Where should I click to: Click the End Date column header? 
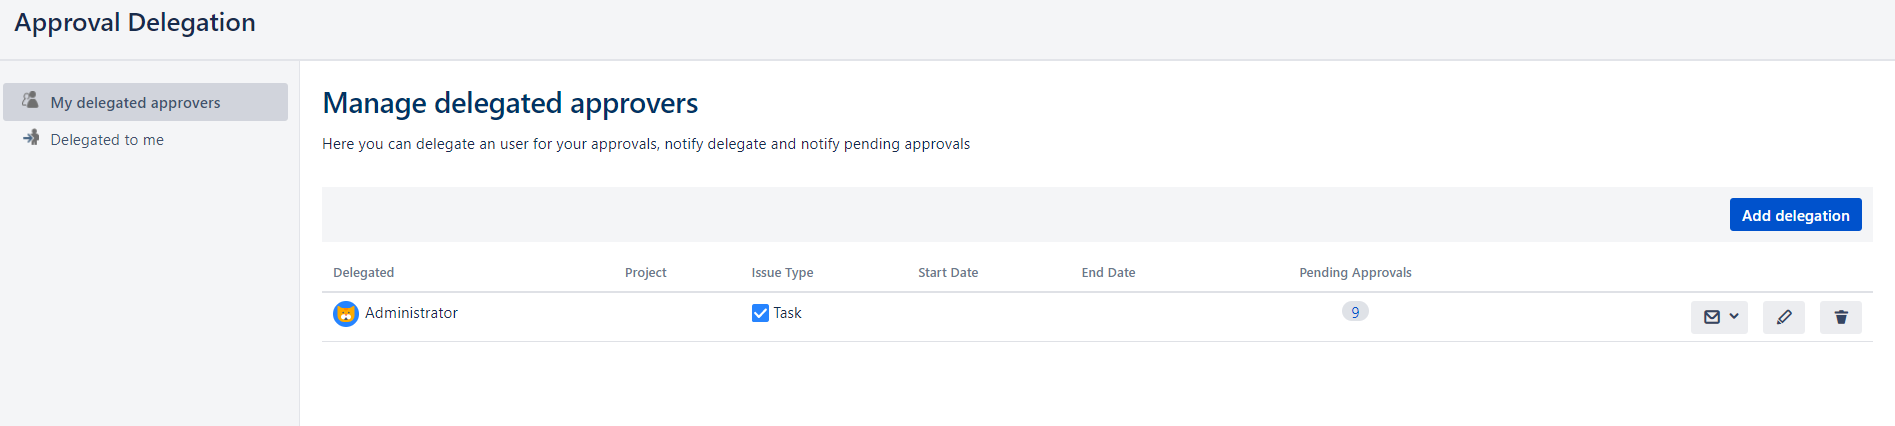pos(1108,272)
